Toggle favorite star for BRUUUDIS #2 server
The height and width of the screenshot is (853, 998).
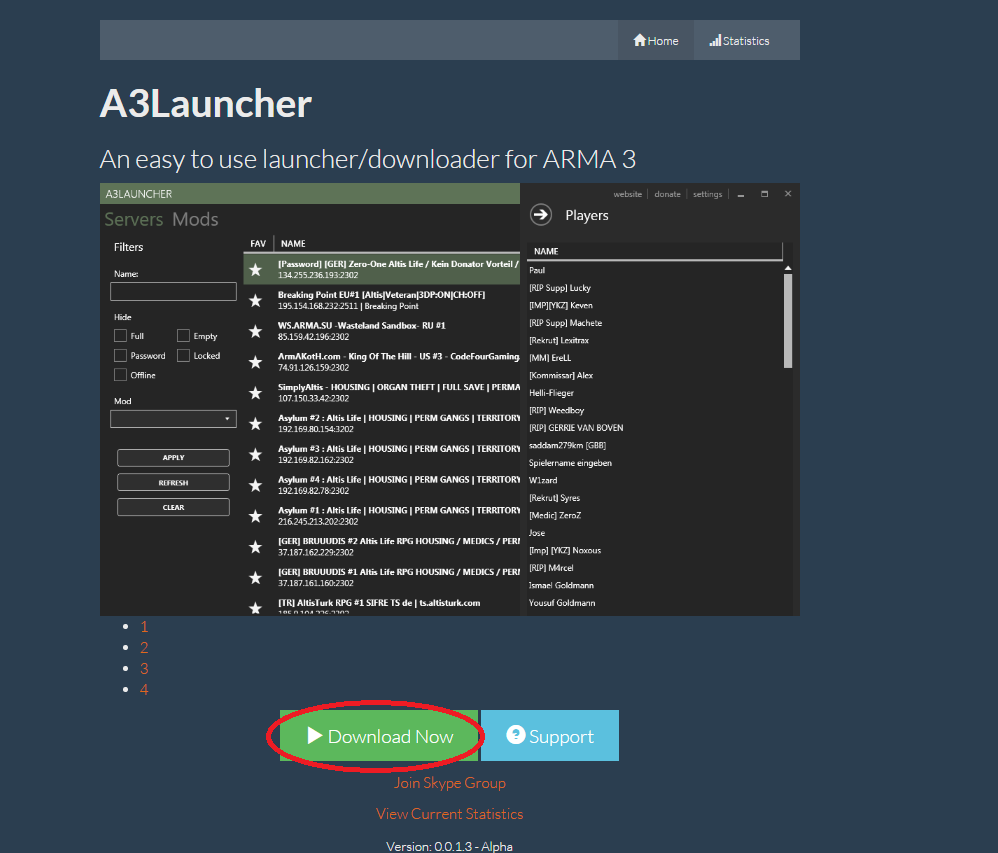[256, 547]
